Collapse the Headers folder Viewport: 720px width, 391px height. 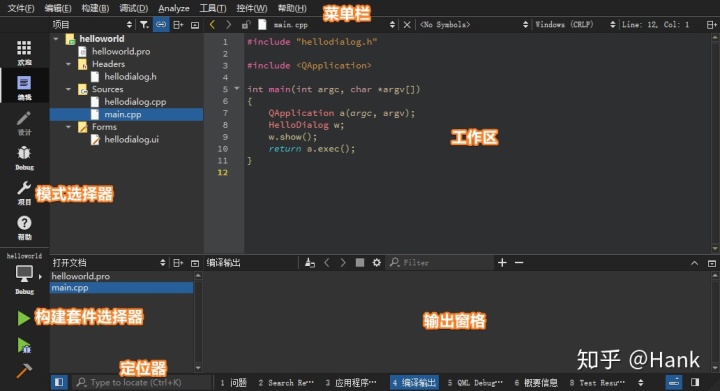tap(68, 64)
